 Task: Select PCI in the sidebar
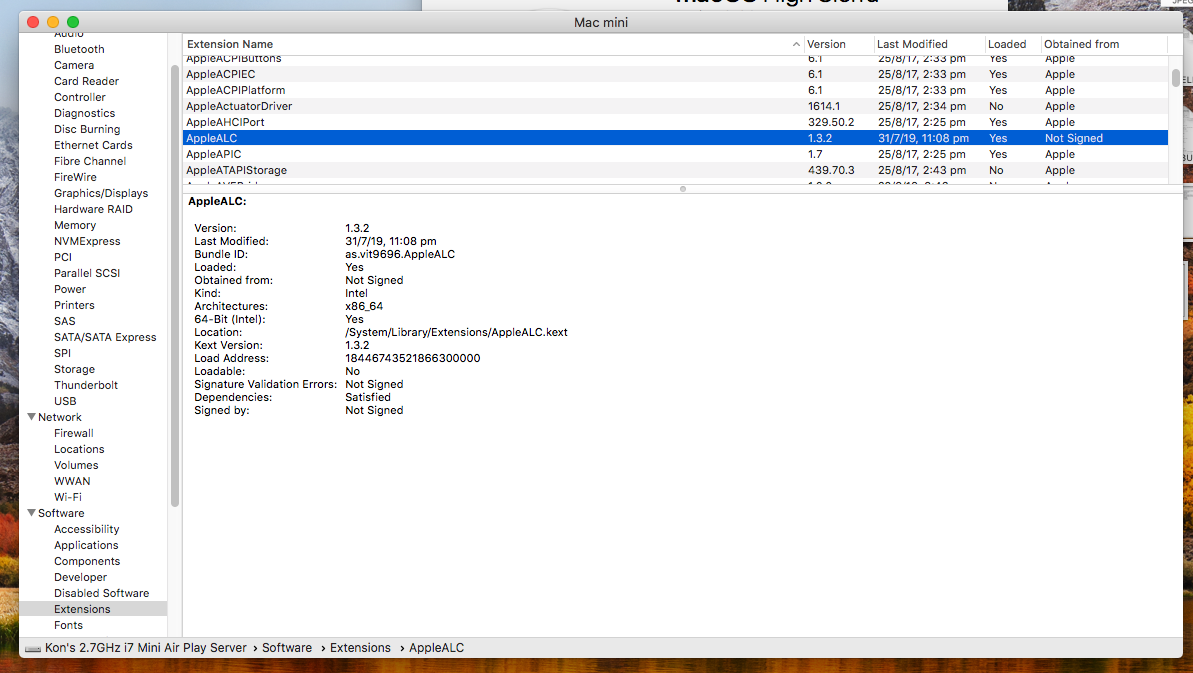click(x=62, y=256)
